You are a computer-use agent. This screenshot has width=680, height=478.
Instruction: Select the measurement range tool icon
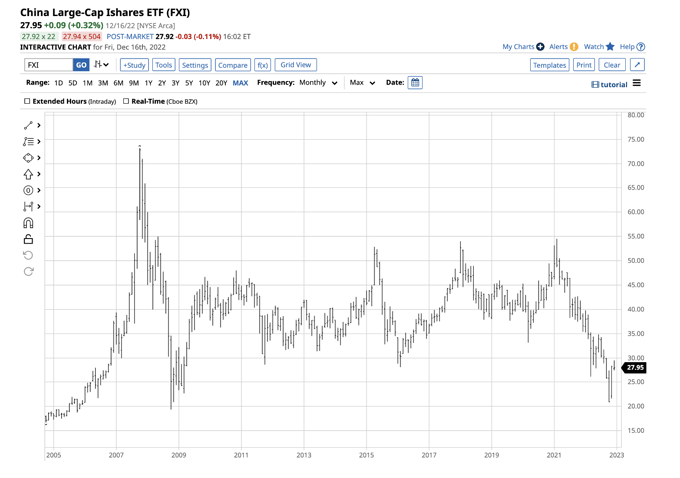[28, 206]
